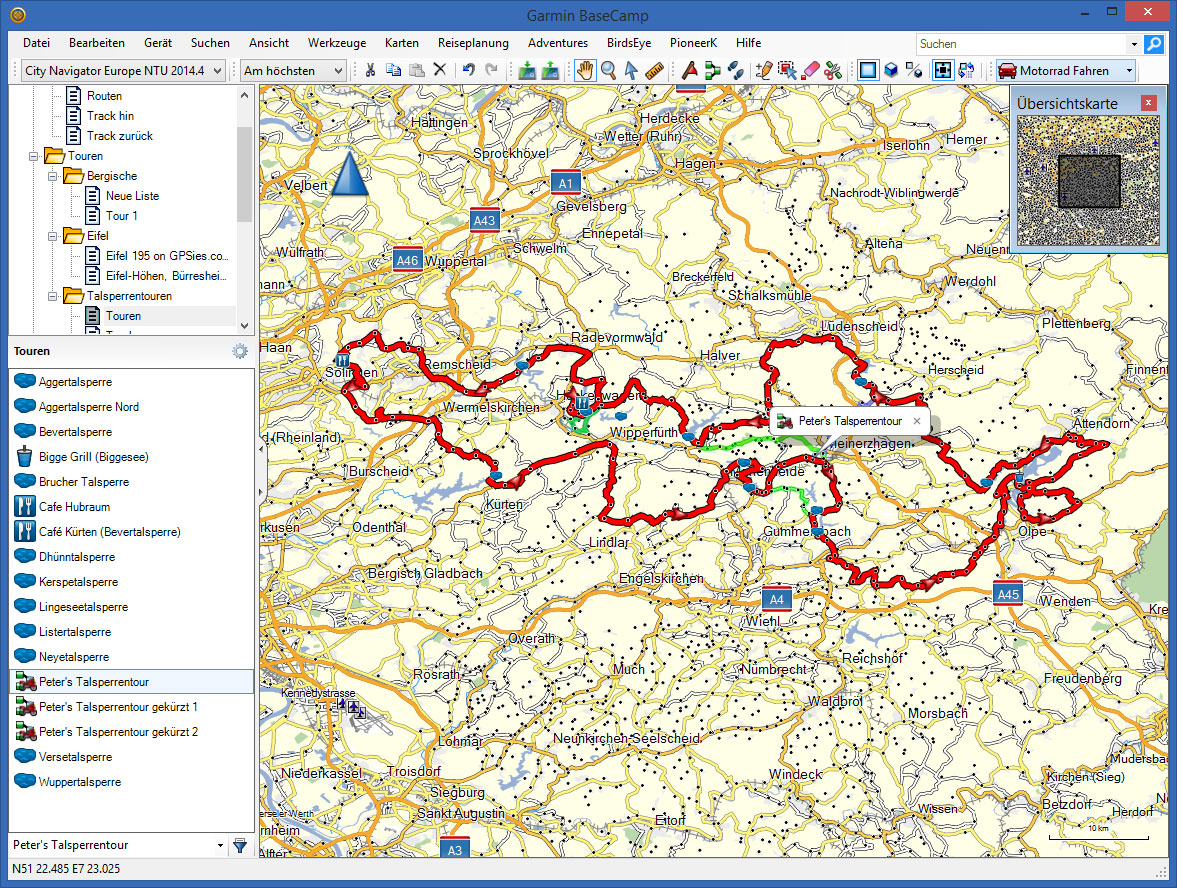Switch to the 3D map view
Screen dimensions: 1177x888
point(890,70)
